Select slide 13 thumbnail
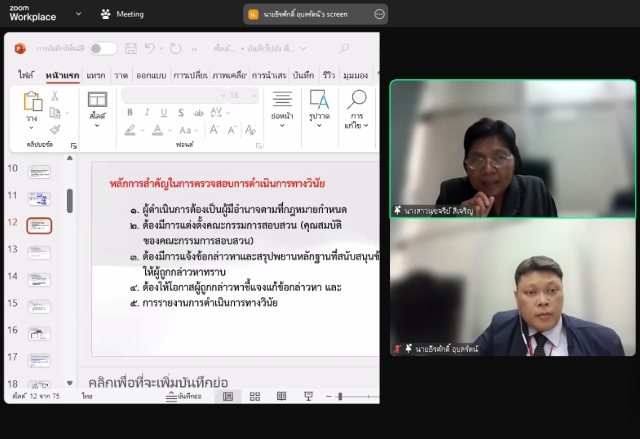640x439 pixels. pyautogui.click(x=40, y=253)
